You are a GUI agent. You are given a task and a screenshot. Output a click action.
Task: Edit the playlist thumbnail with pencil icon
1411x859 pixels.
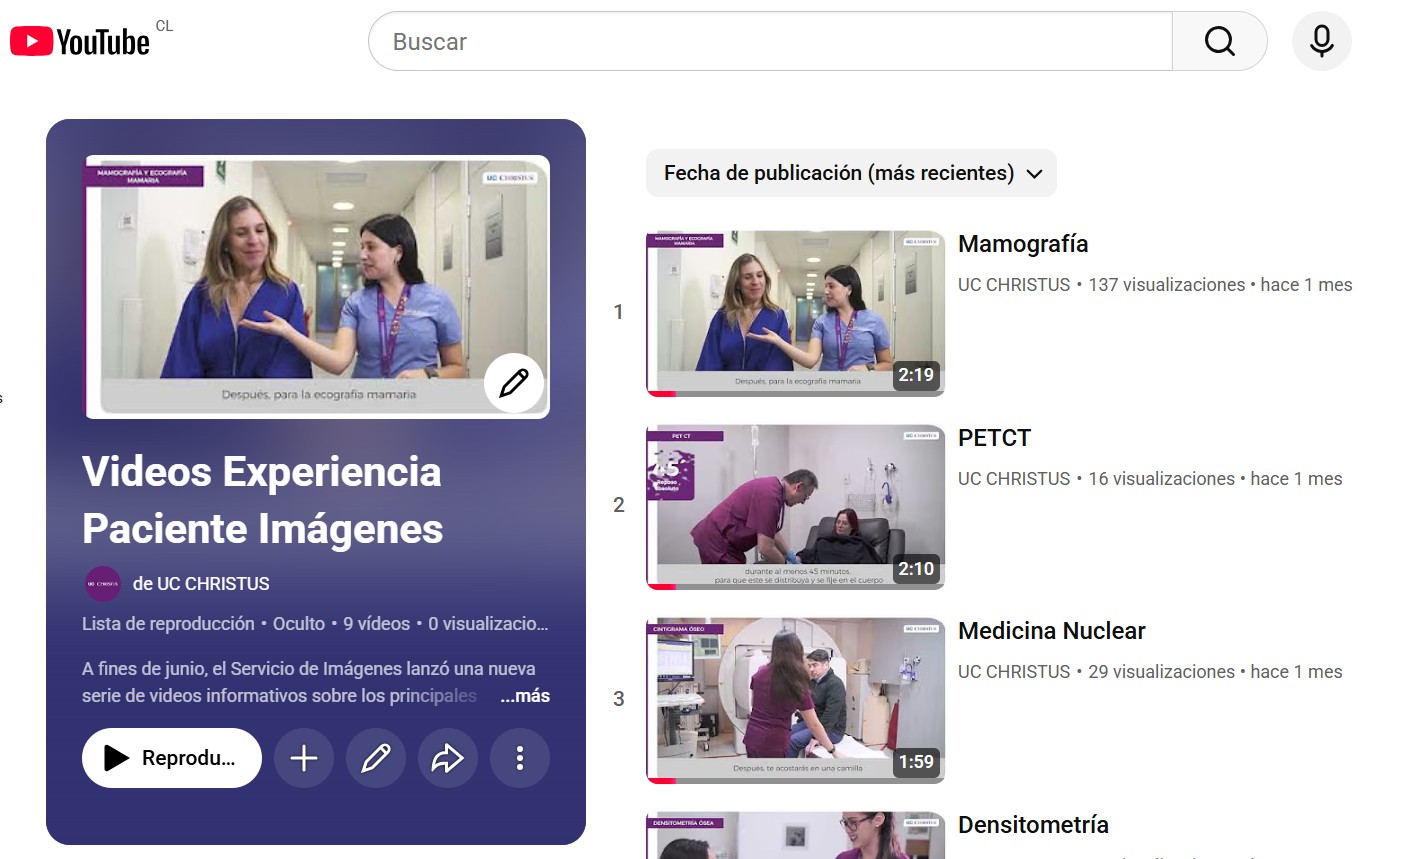[514, 382]
